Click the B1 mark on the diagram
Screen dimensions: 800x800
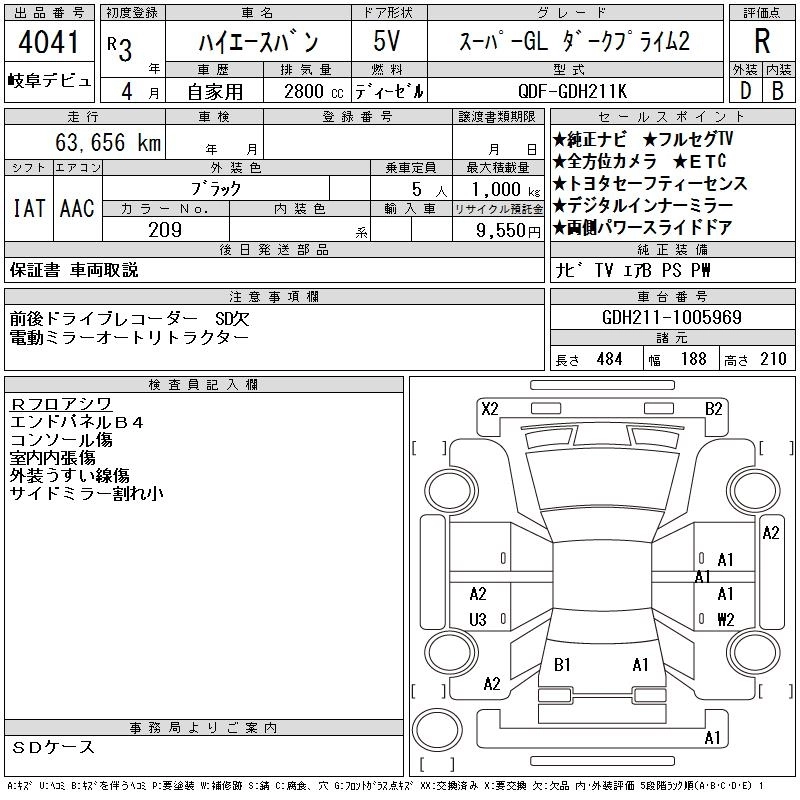click(562, 665)
